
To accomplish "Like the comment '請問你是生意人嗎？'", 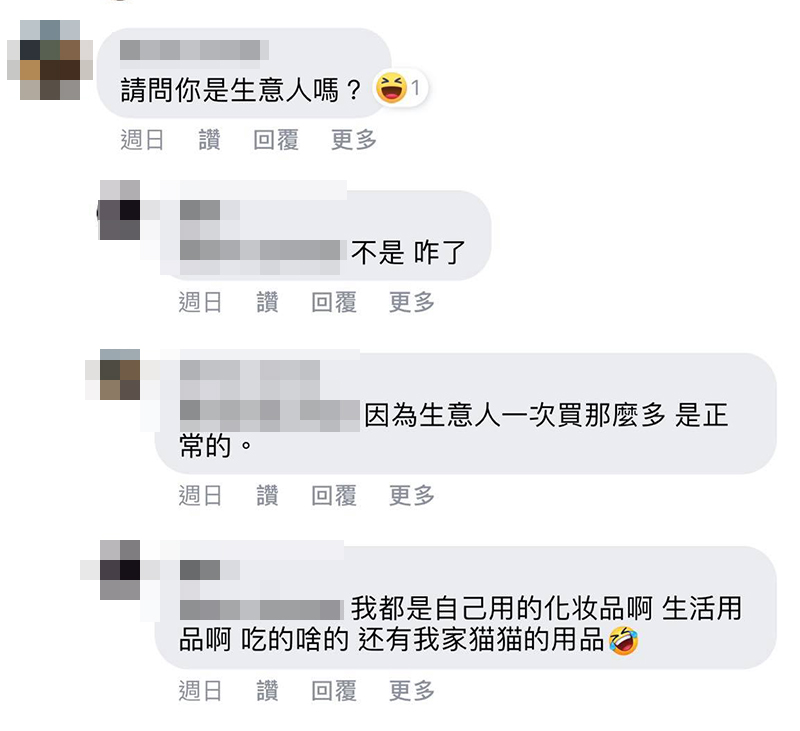I will tap(209, 140).
